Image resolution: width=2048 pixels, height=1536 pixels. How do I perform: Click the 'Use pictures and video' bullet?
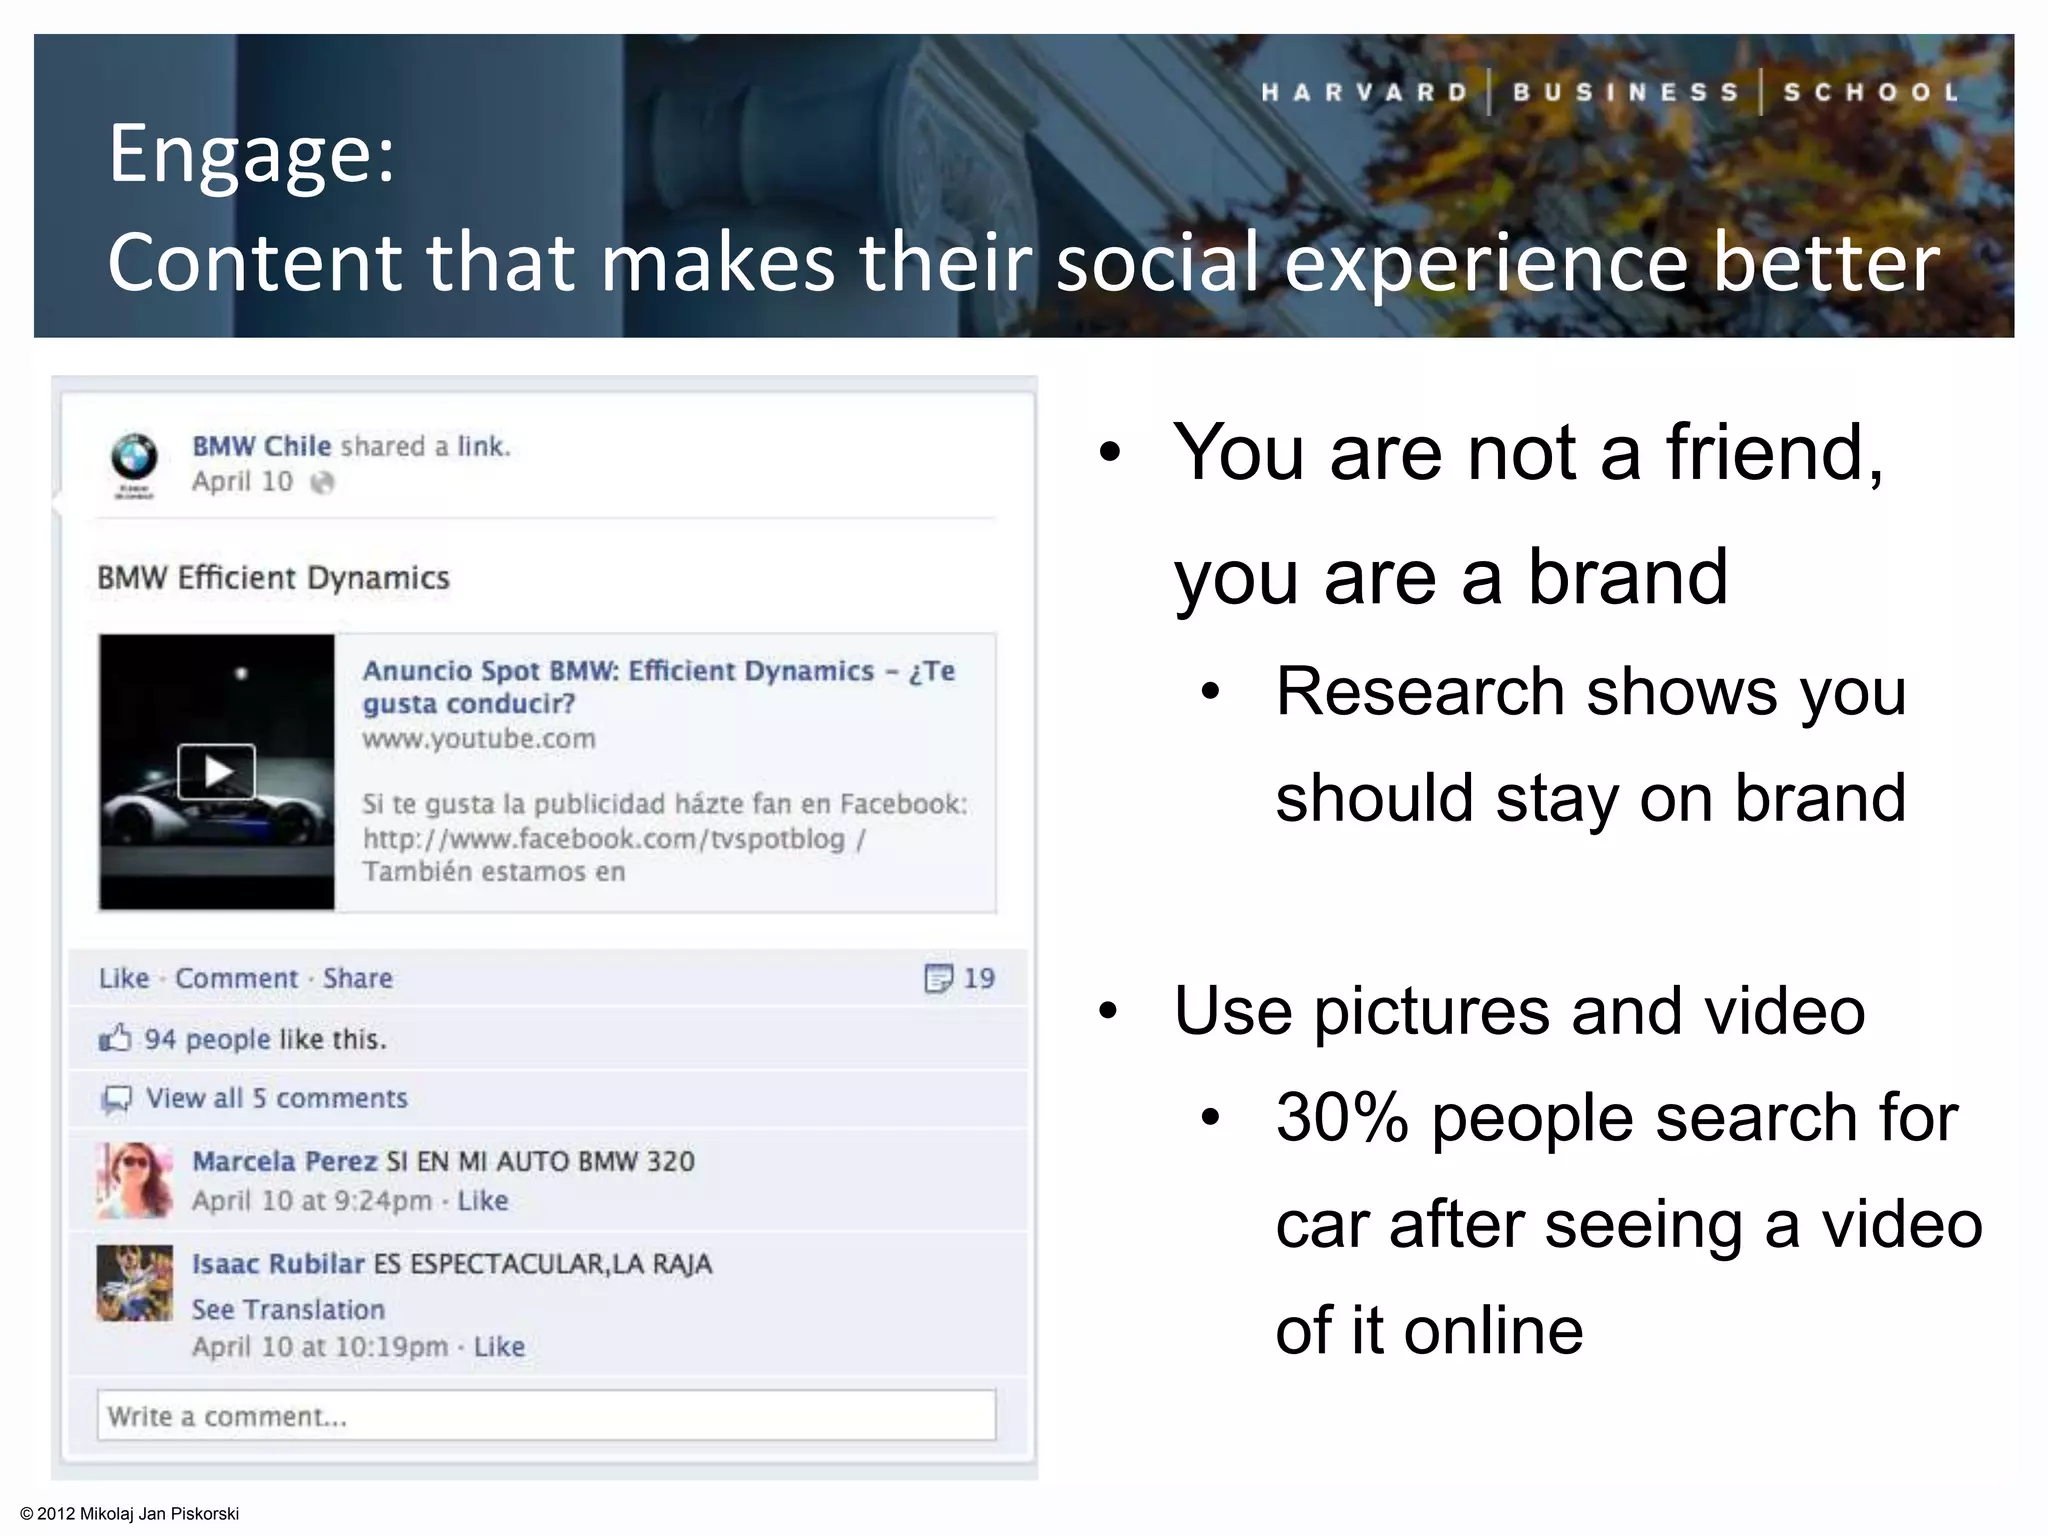click(x=1519, y=1011)
